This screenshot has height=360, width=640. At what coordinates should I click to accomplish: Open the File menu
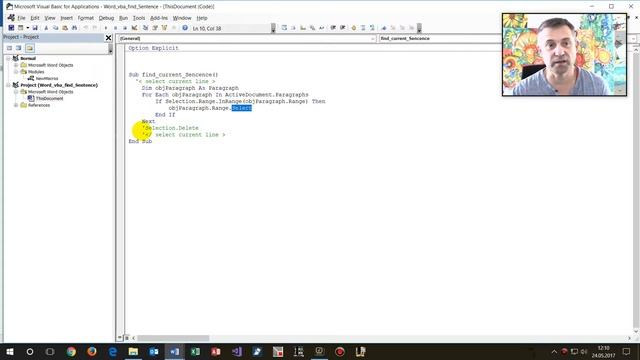(21, 18)
